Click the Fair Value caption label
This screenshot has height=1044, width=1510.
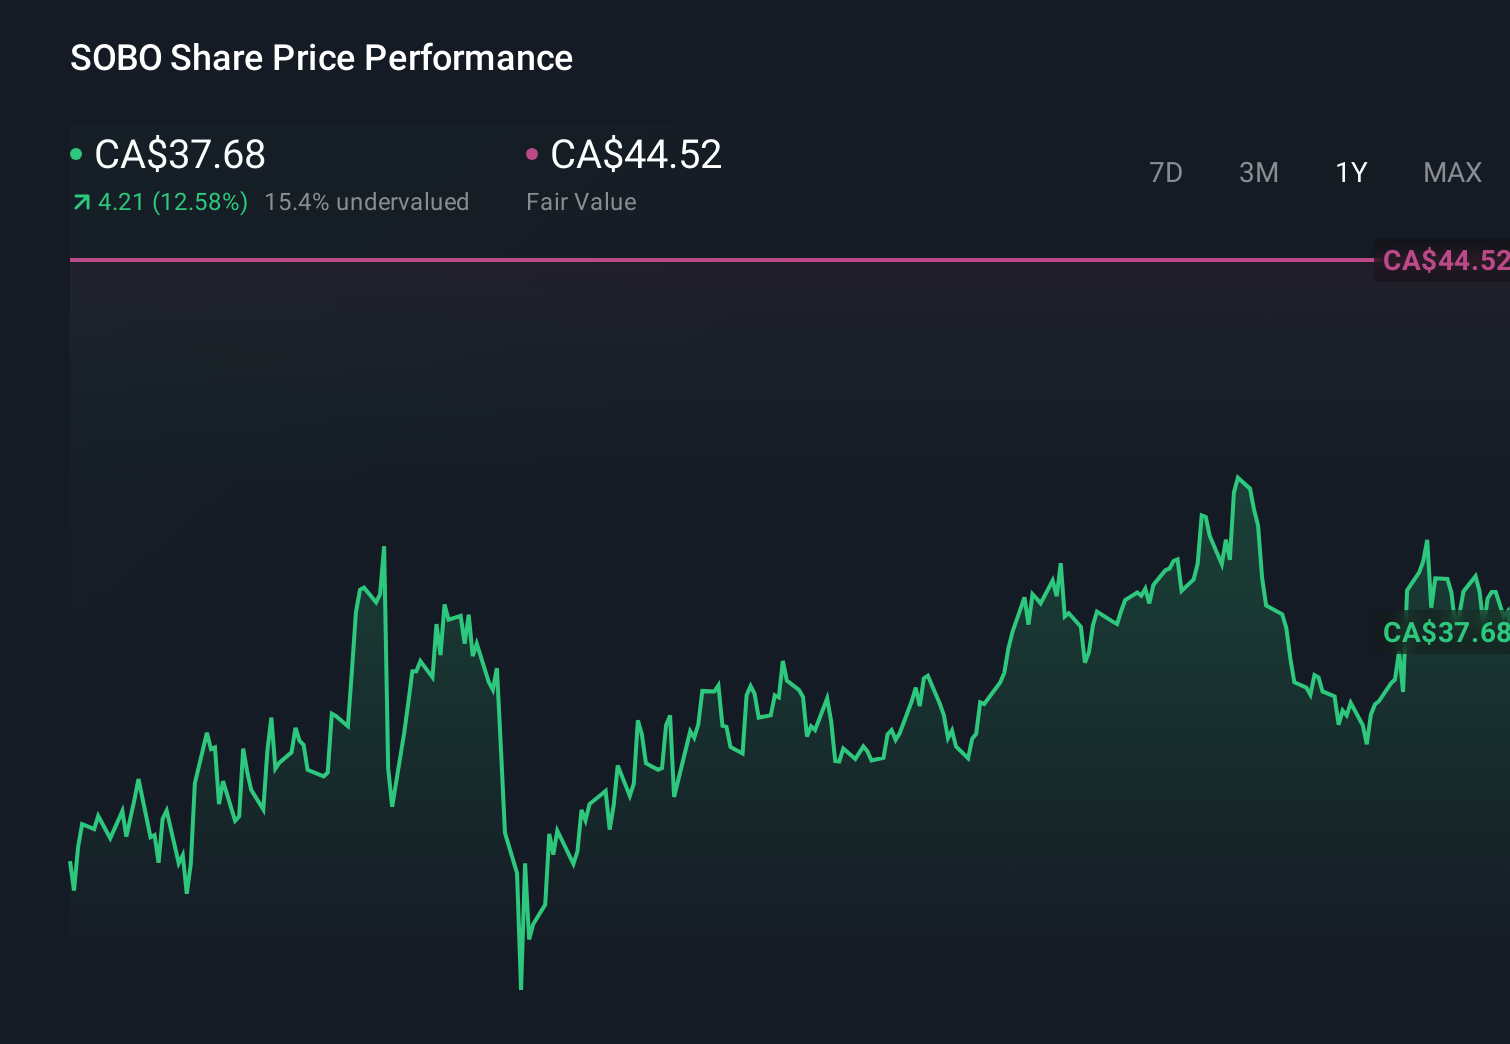(x=580, y=202)
